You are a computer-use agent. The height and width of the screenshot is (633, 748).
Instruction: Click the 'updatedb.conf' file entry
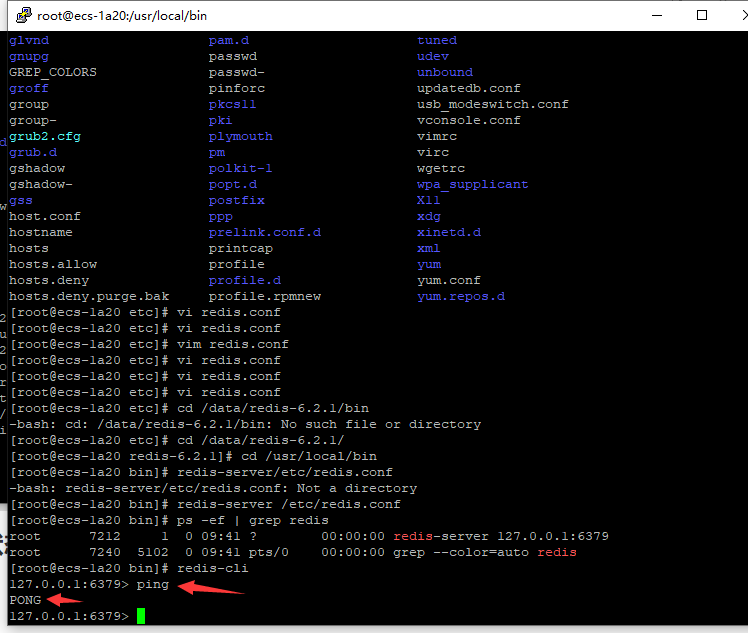(469, 89)
